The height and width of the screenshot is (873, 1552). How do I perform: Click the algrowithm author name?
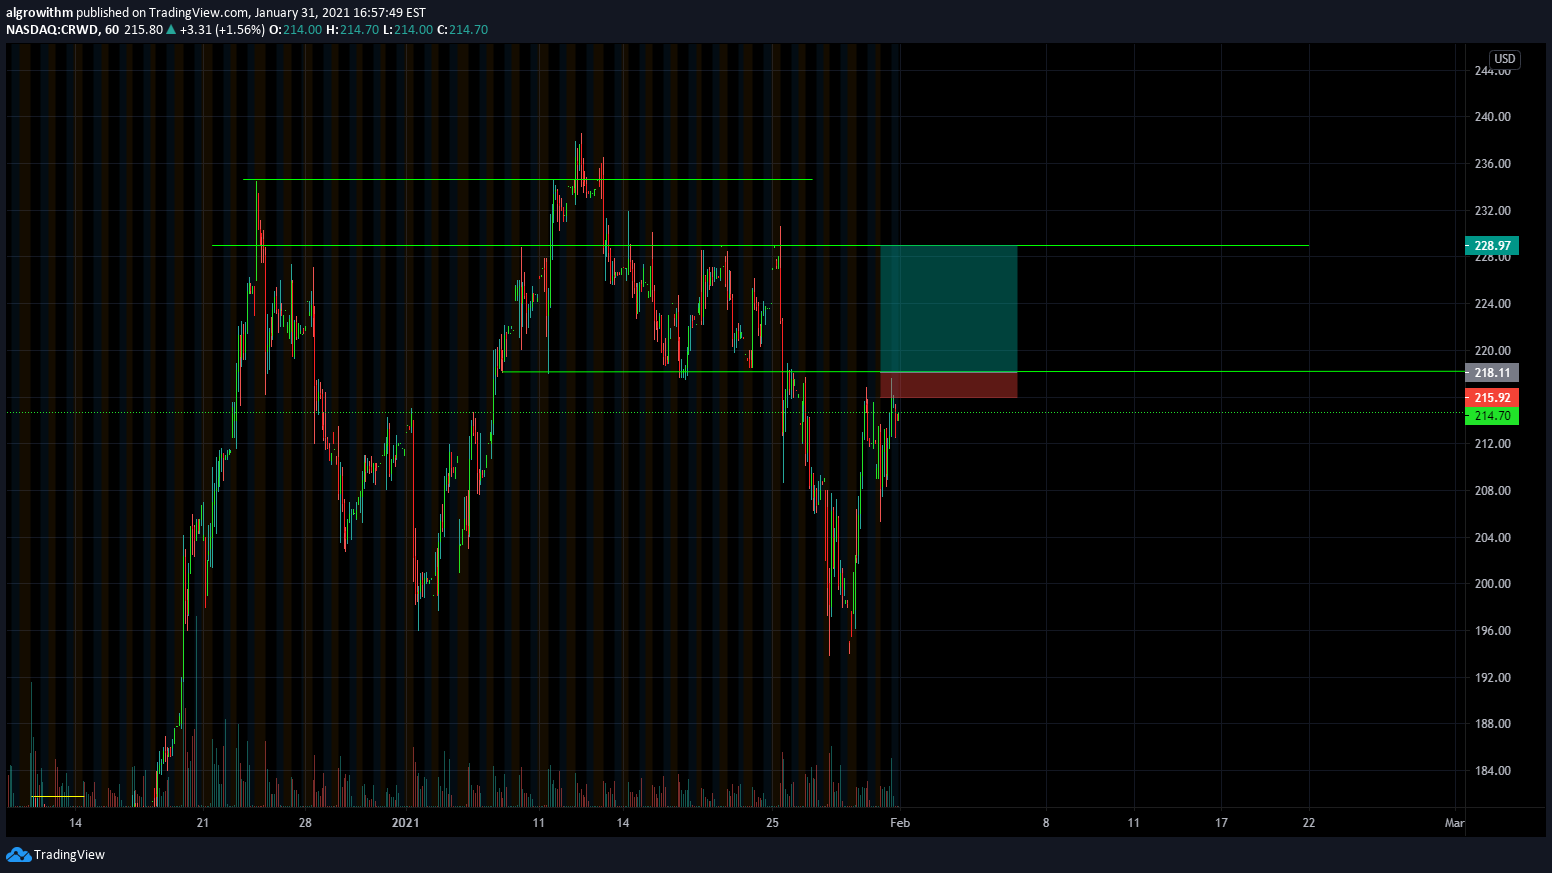(39, 12)
